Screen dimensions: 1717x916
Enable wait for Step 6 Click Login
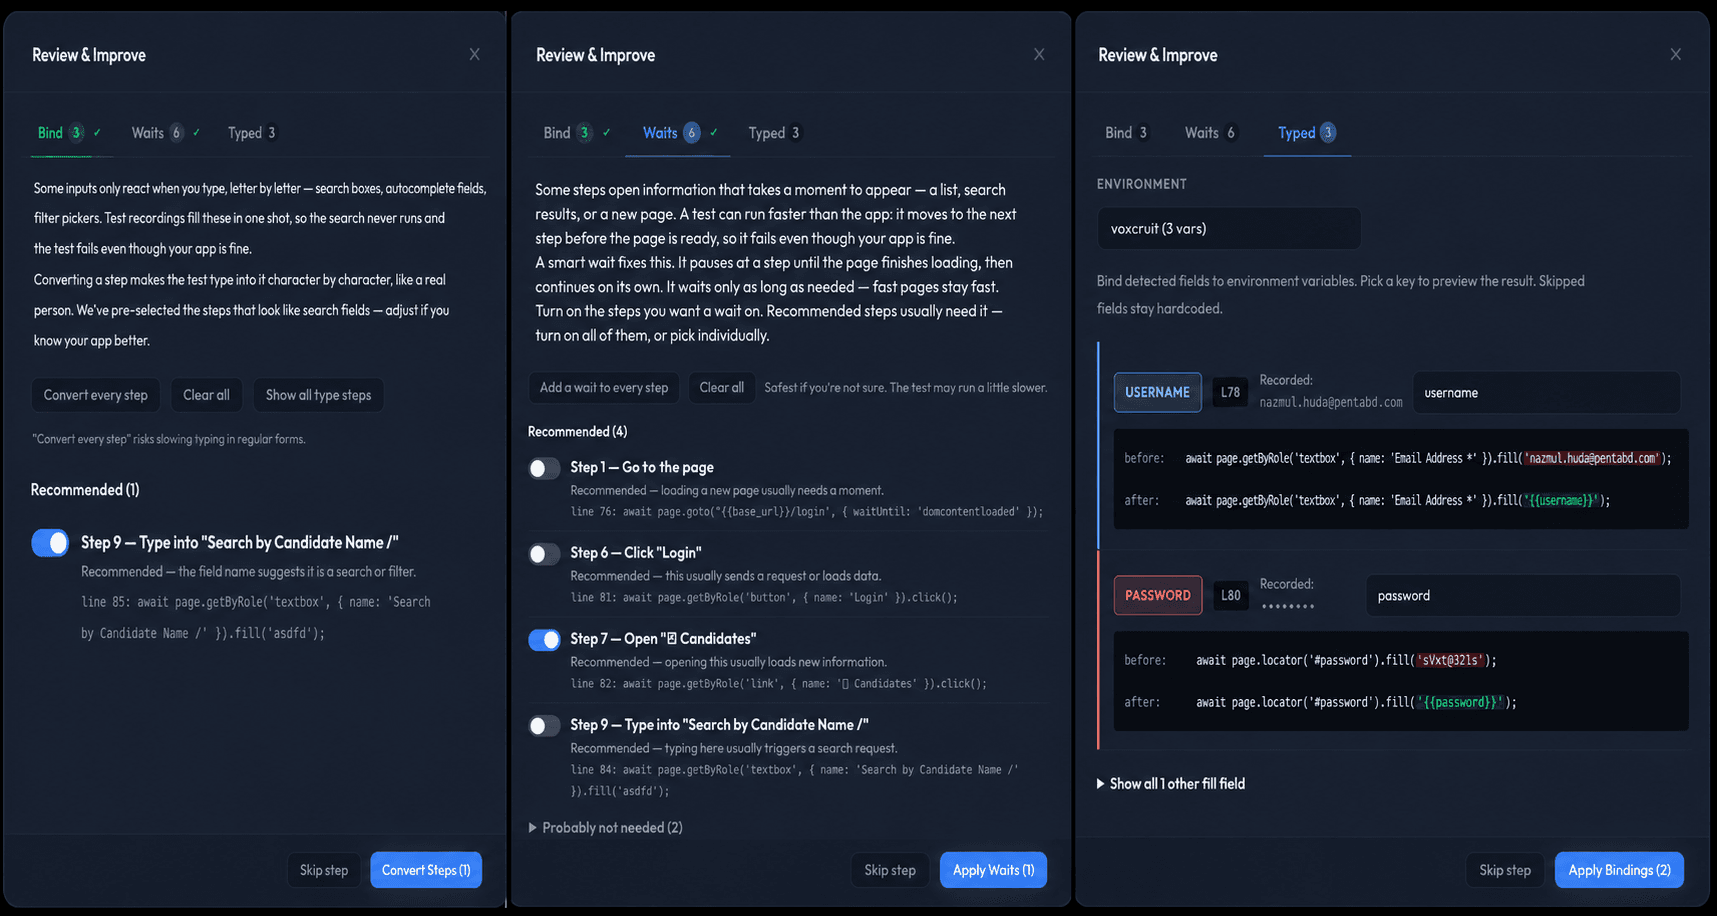544,554
